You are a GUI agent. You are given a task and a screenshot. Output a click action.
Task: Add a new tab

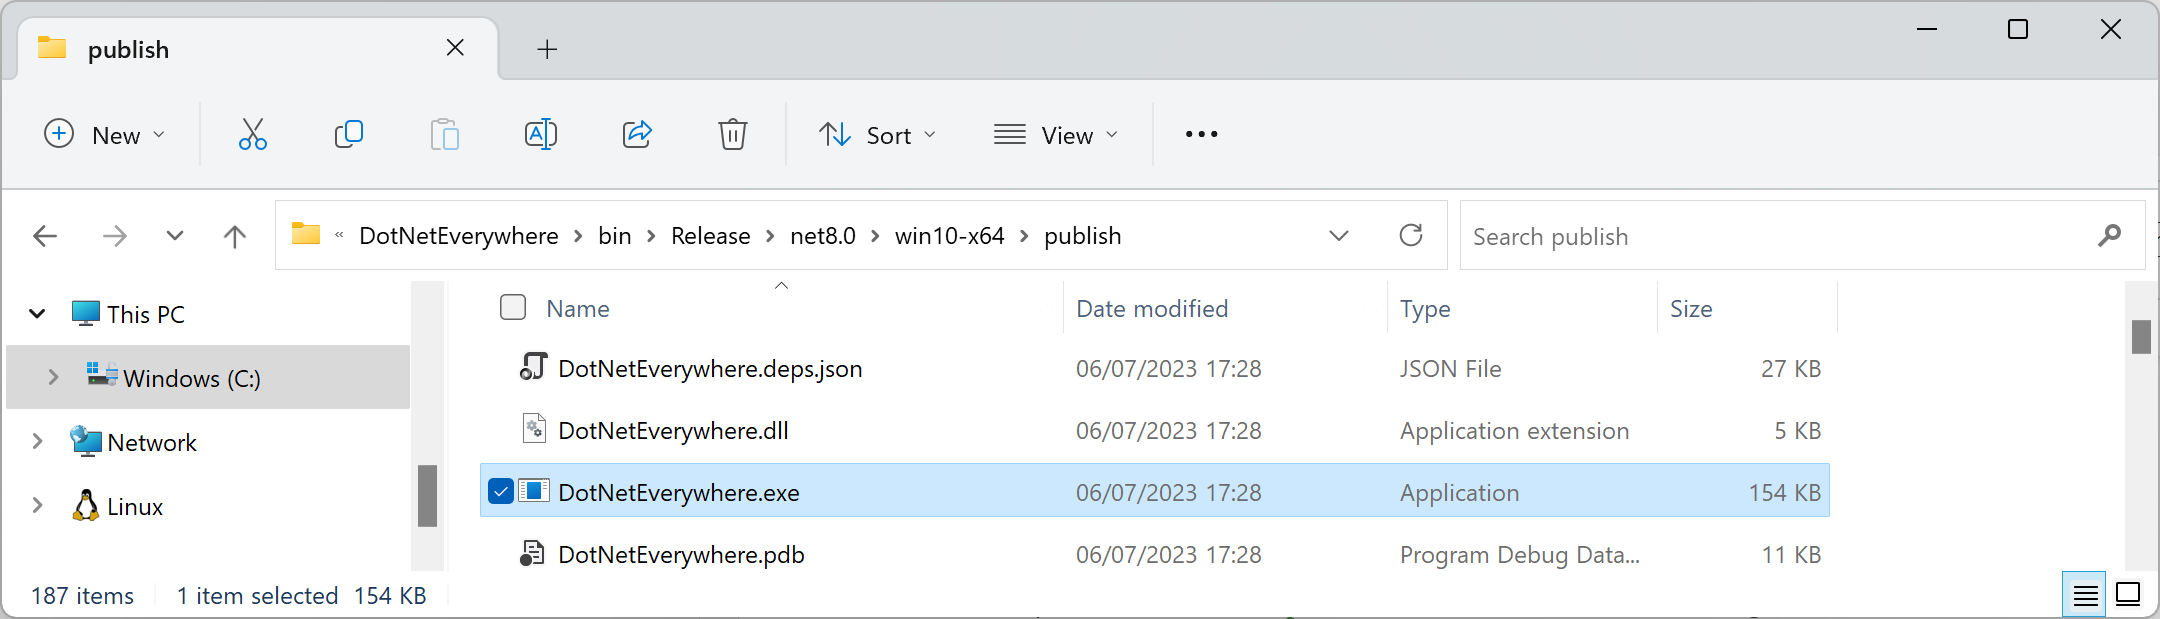click(546, 49)
